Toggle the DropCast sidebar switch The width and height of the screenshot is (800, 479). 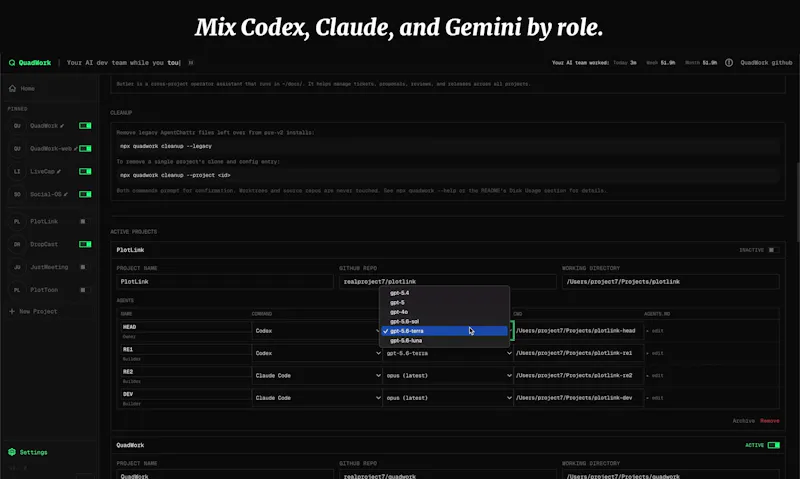[x=85, y=244]
